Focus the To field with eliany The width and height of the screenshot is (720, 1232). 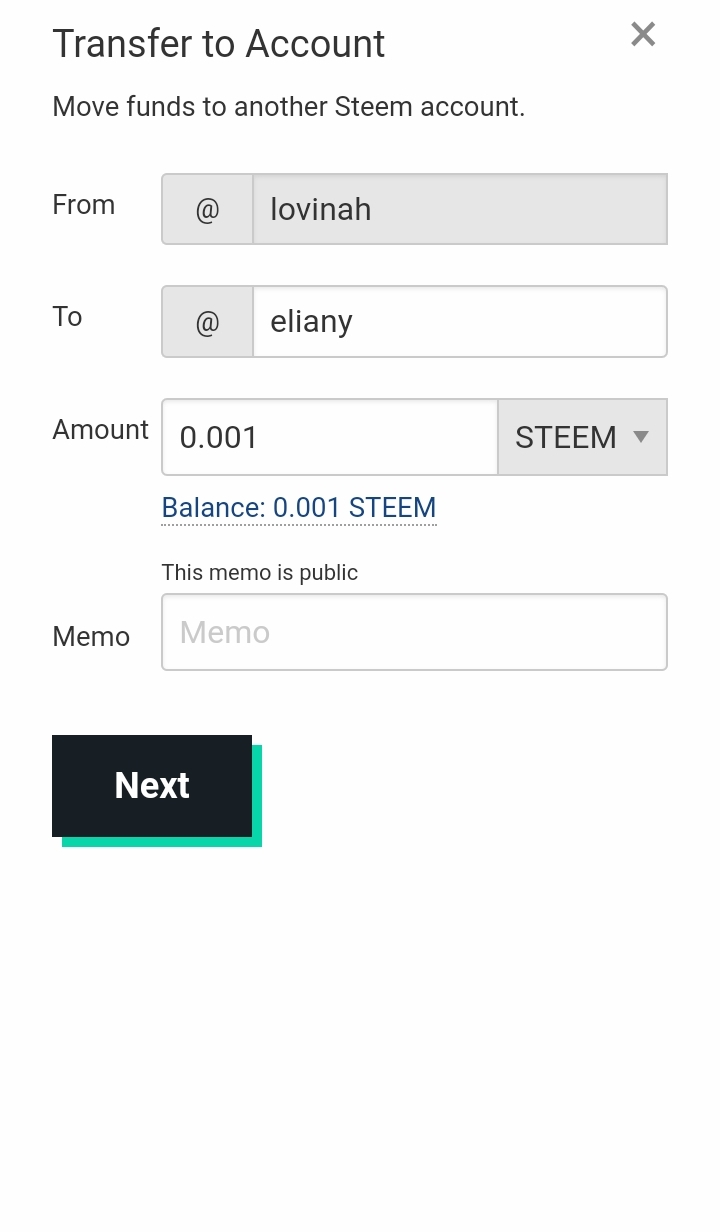[x=459, y=322]
